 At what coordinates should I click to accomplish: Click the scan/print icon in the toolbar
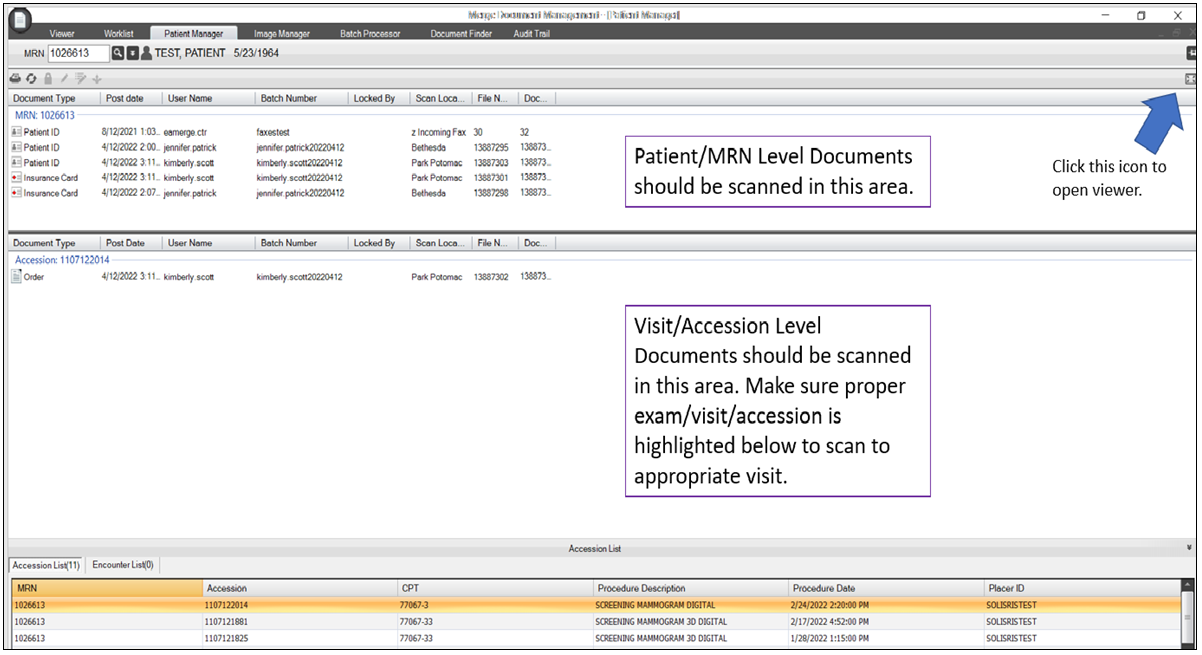(x=15, y=78)
